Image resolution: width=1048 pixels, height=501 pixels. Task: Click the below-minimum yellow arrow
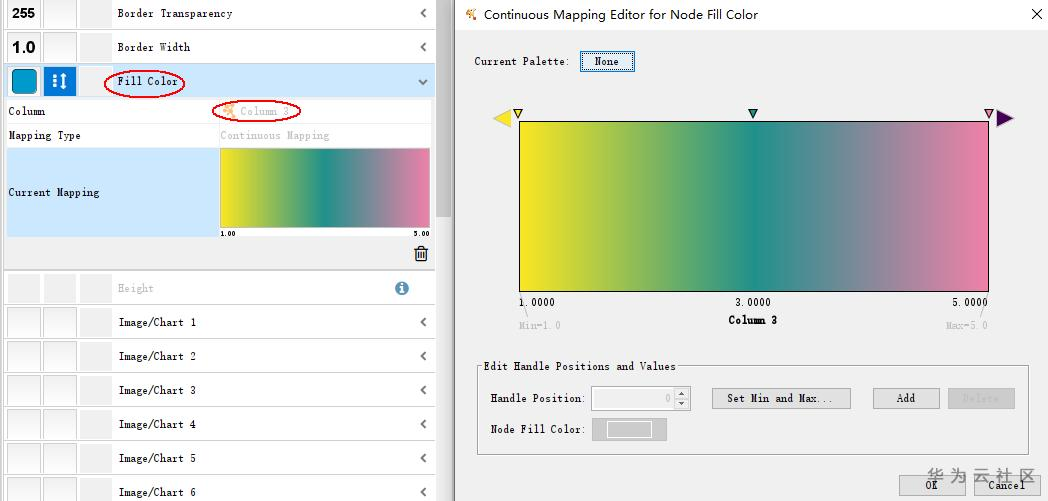tap(502, 119)
